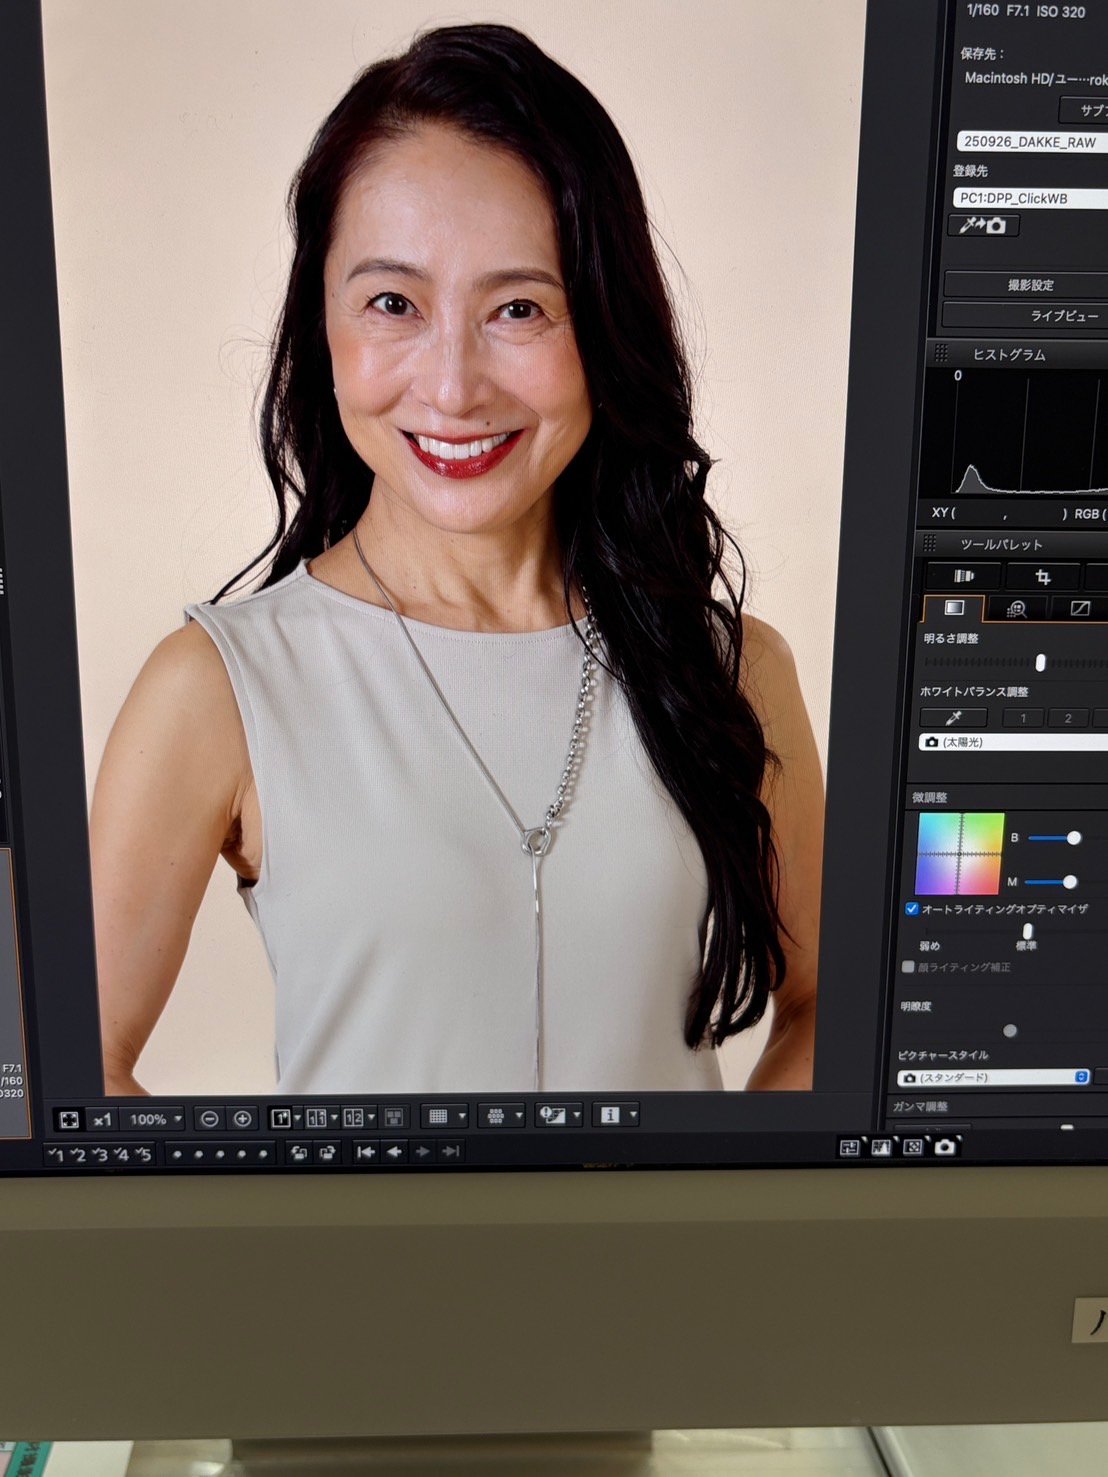The image size is (1108, 1477).
Task: Open the lens correction tool palette
Action: 964,576
